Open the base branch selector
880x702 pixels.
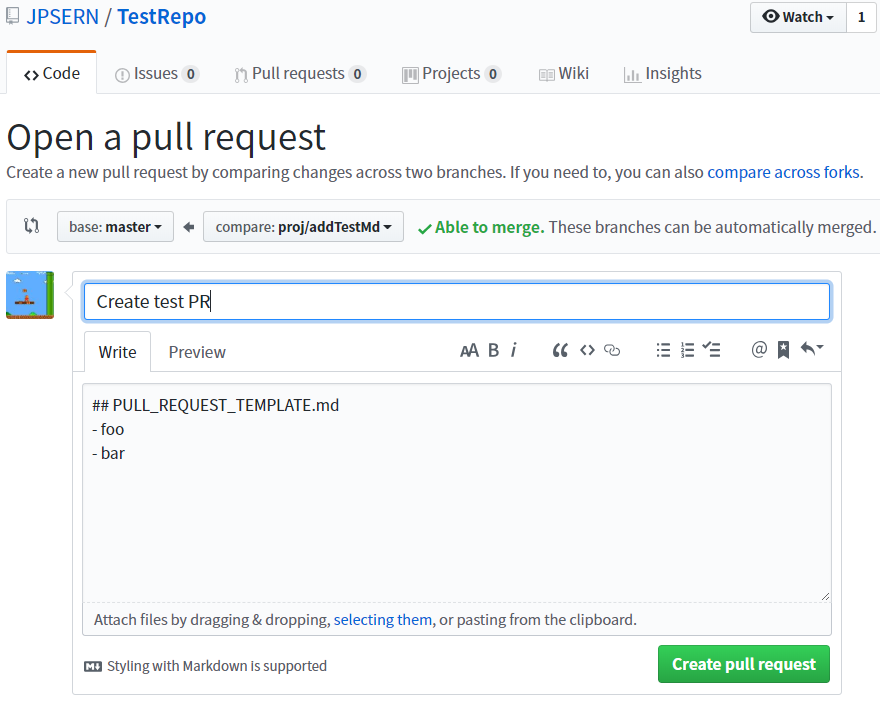[115, 226]
